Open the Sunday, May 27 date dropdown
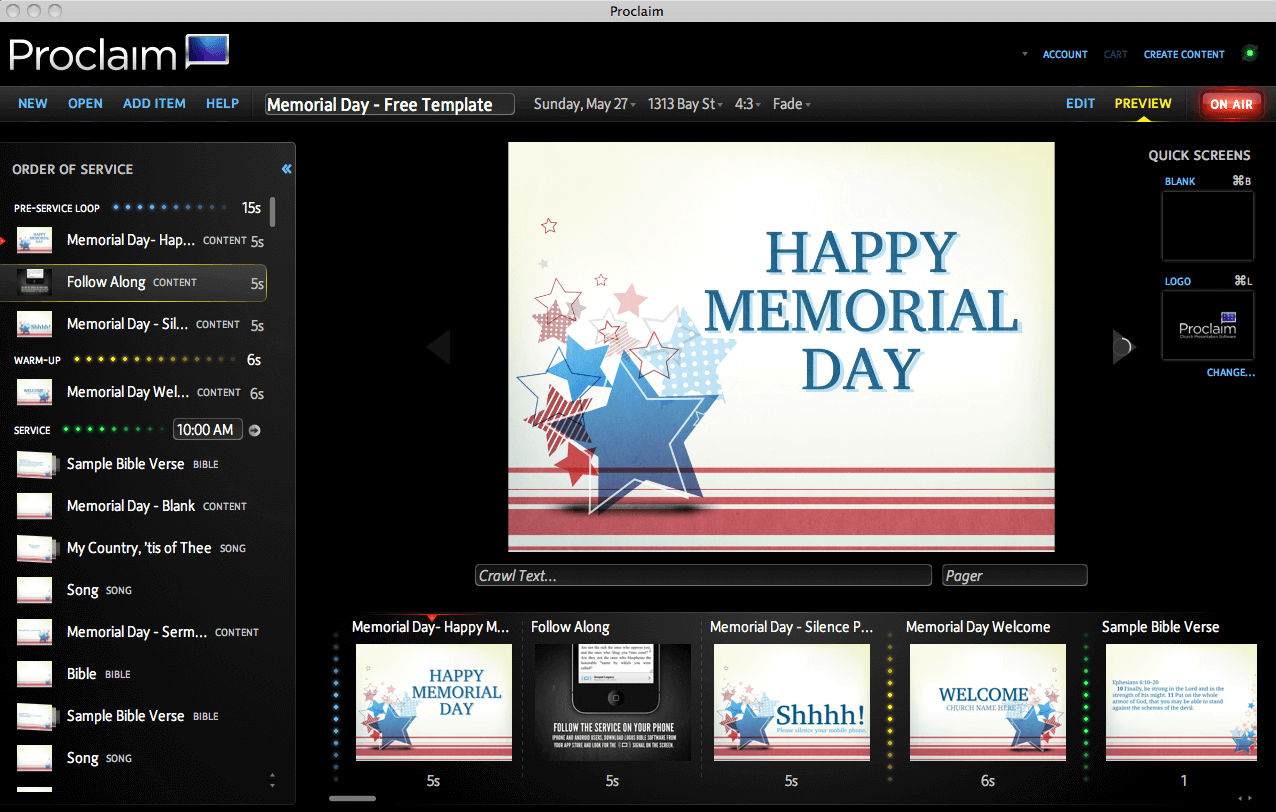1276x812 pixels. click(x=585, y=104)
